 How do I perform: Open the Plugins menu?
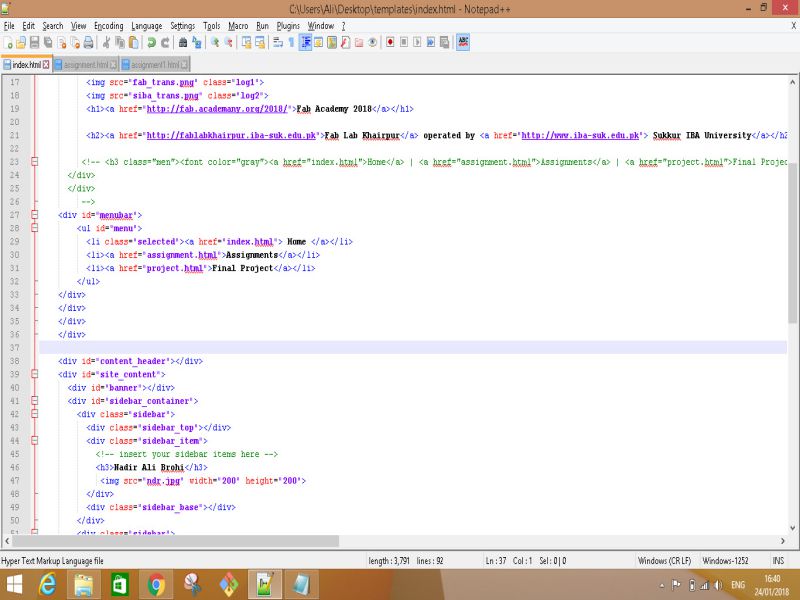coord(288,26)
